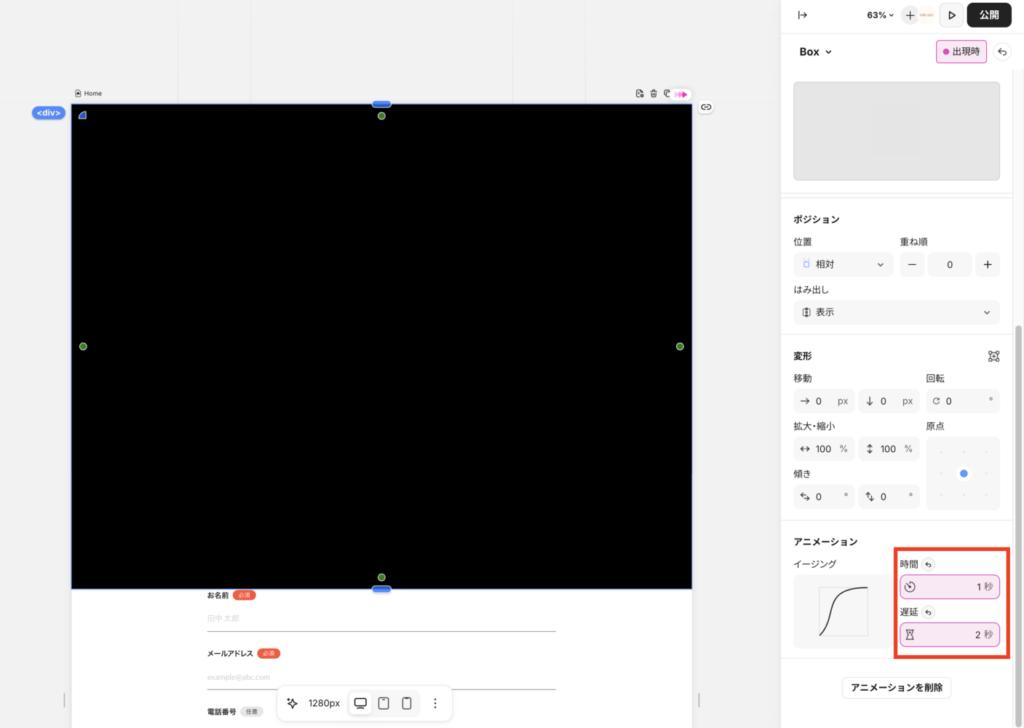Image resolution: width=1024 pixels, height=728 pixels.
Task: Switch to the mobile viewport
Action: (406, 703)
